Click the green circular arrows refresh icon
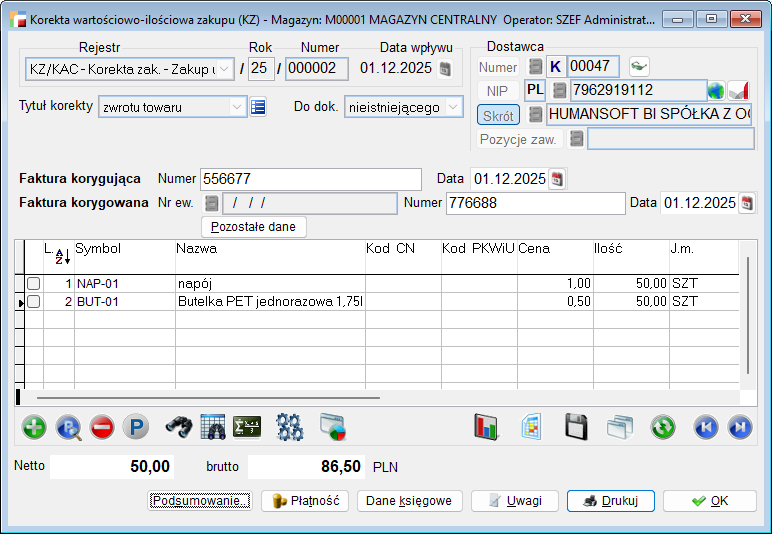This screenshot has width=772, height=534. click(x=663, y=427)
